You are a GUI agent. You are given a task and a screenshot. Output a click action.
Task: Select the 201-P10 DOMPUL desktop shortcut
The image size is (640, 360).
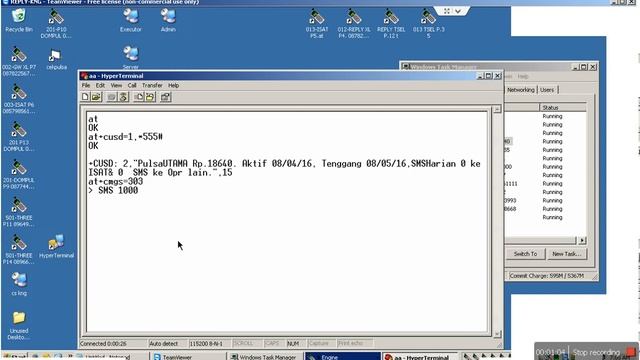[56, 23]
